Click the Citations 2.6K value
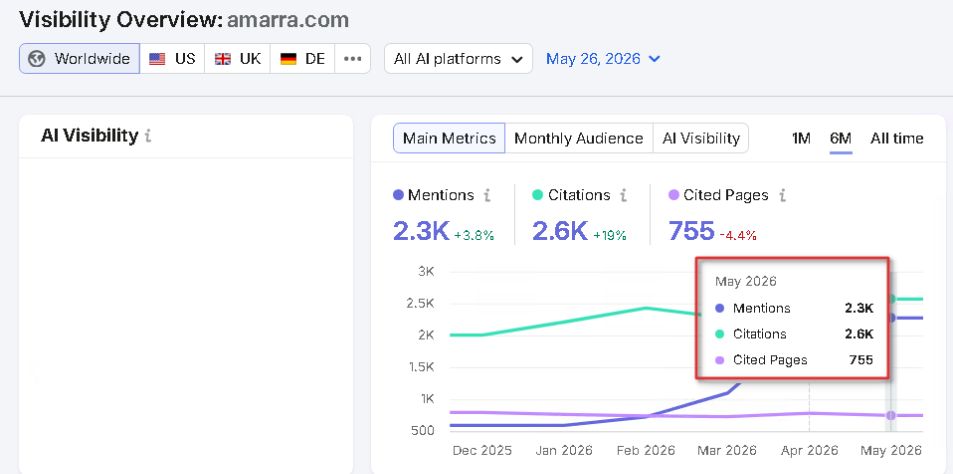The height and width of the screenshot is (474, 953). click(x=560, y=231)
